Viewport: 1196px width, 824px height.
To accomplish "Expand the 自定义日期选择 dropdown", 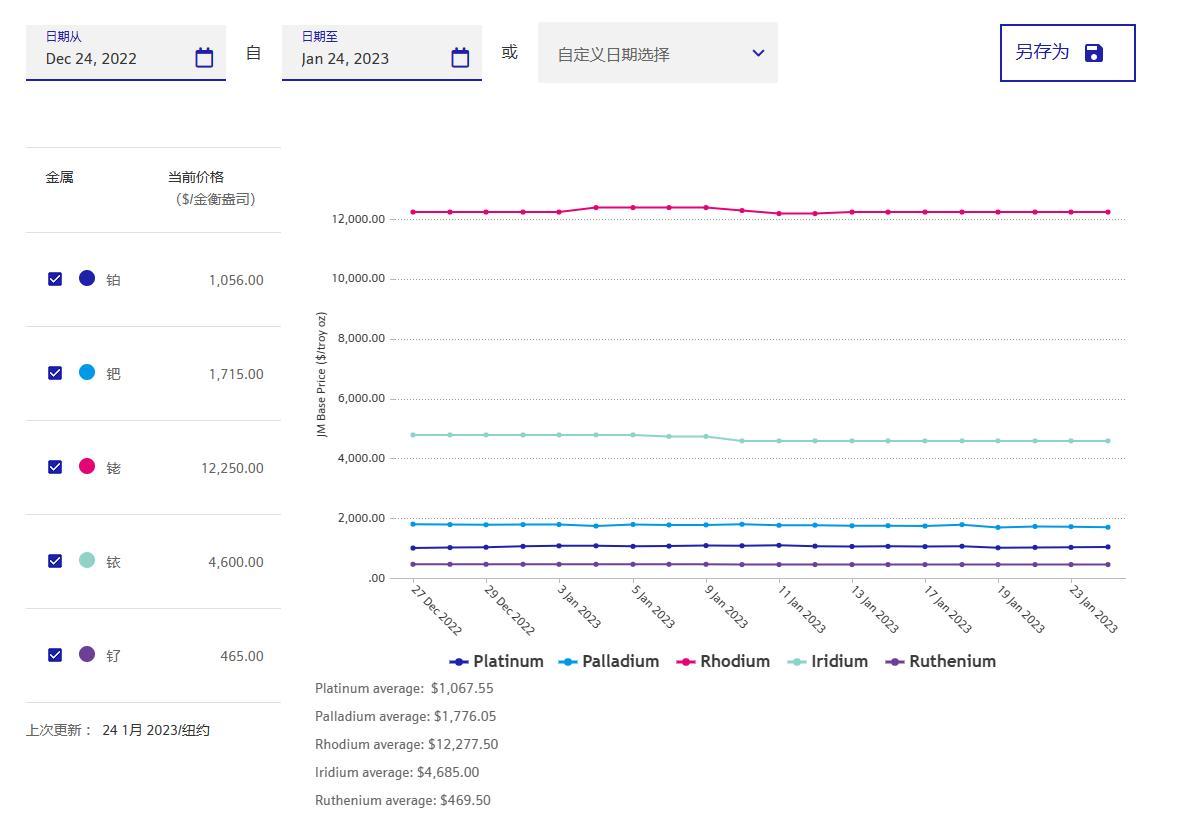I will 640,54.
